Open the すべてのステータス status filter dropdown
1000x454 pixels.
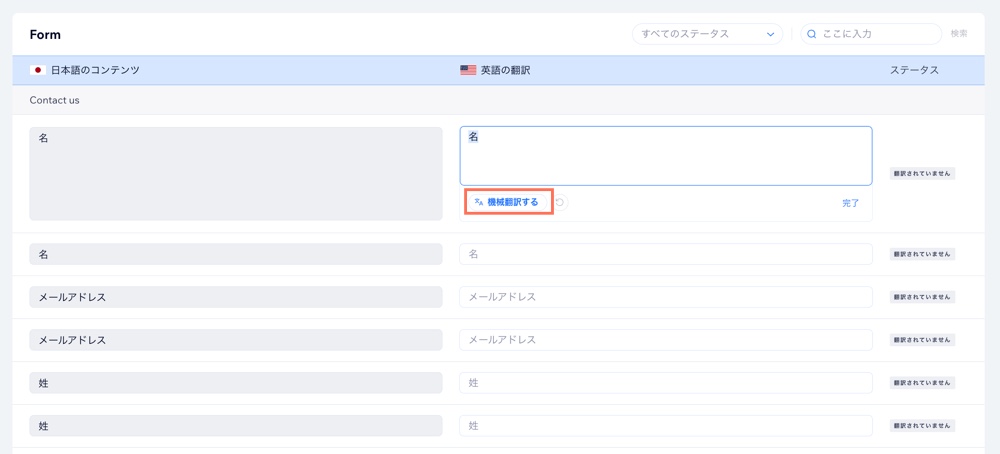point(707,34)
